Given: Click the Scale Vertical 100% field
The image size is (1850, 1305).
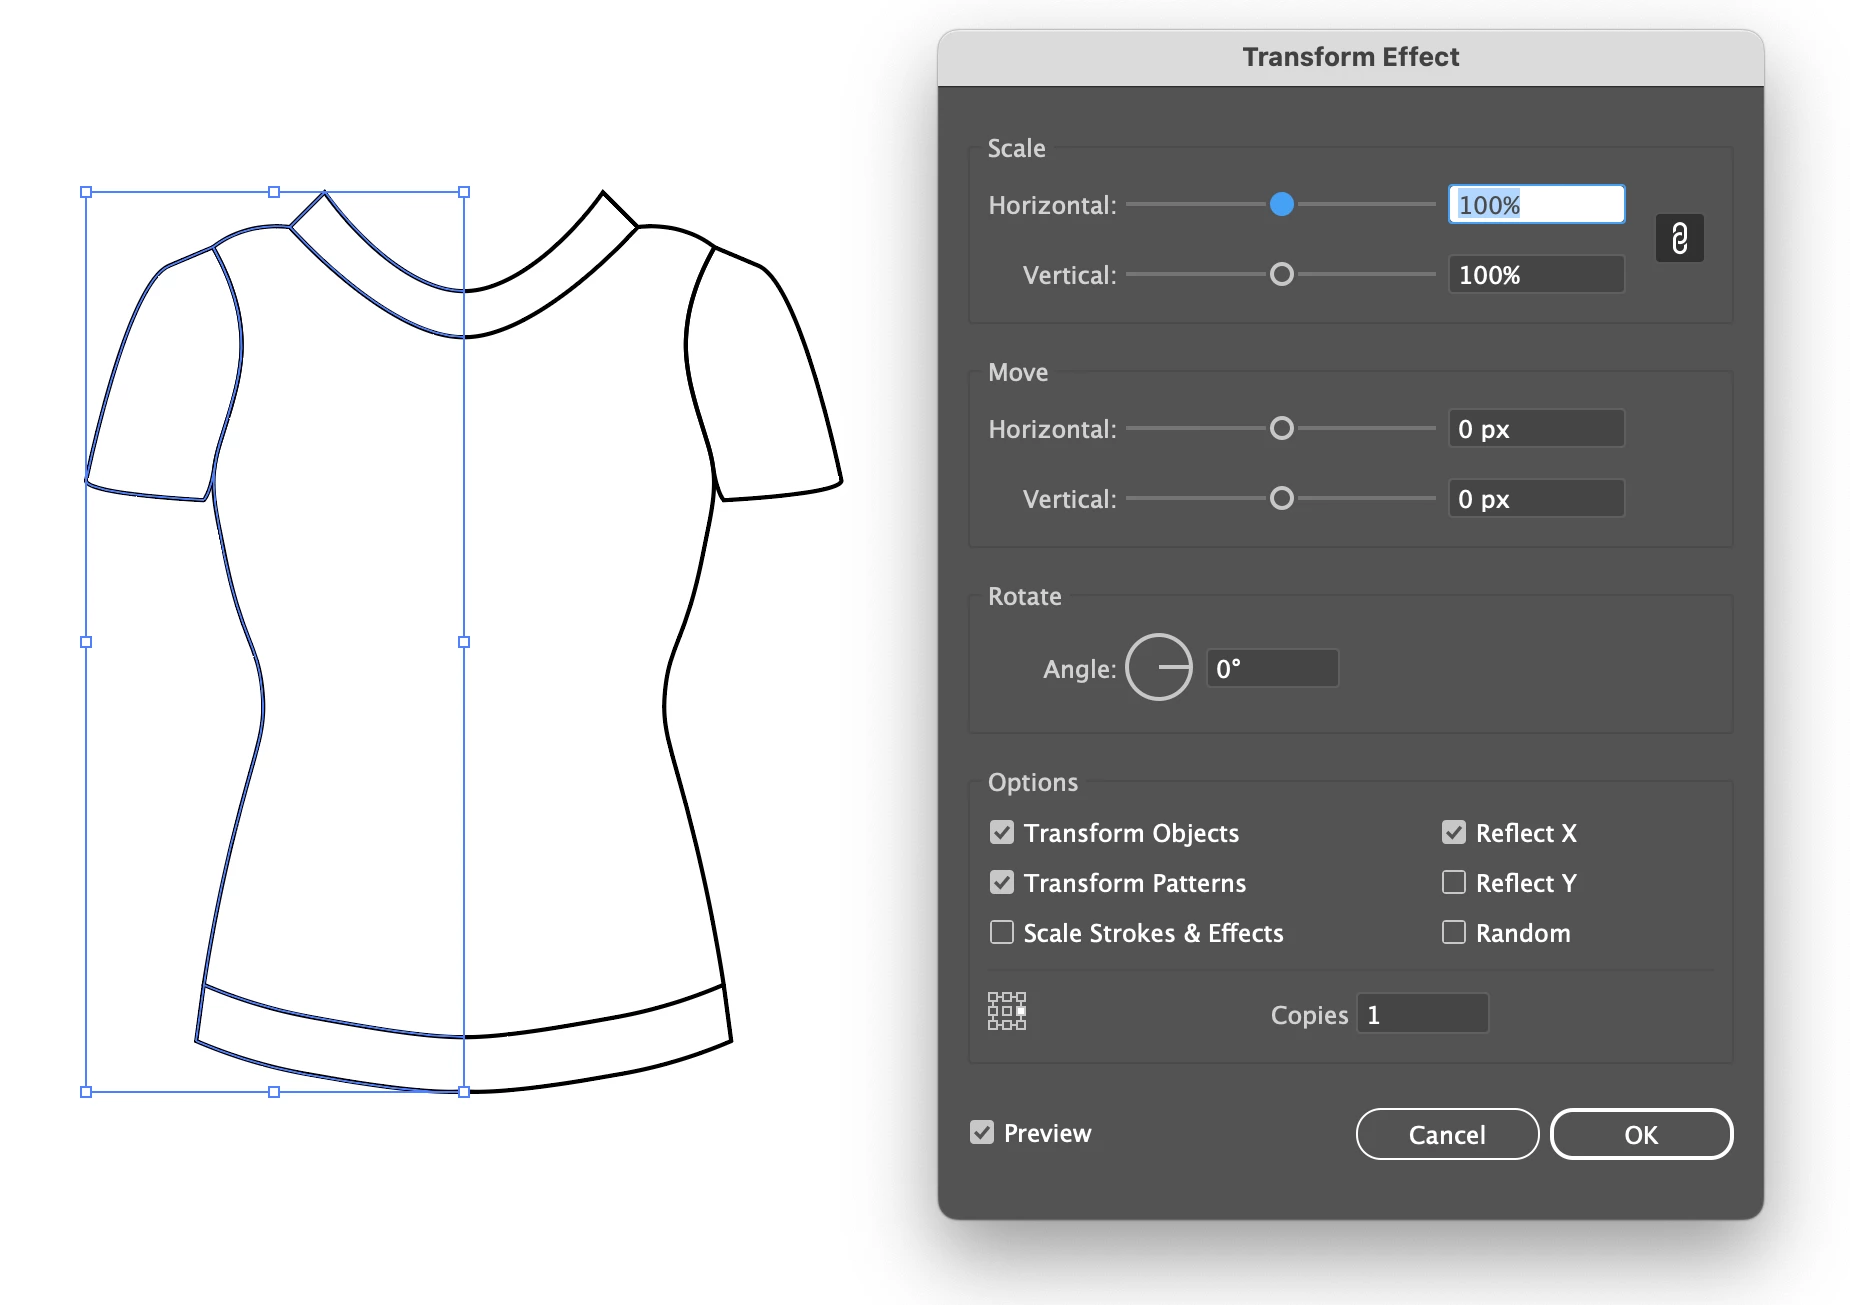Looking at the screenshot, I should 1536,274.
